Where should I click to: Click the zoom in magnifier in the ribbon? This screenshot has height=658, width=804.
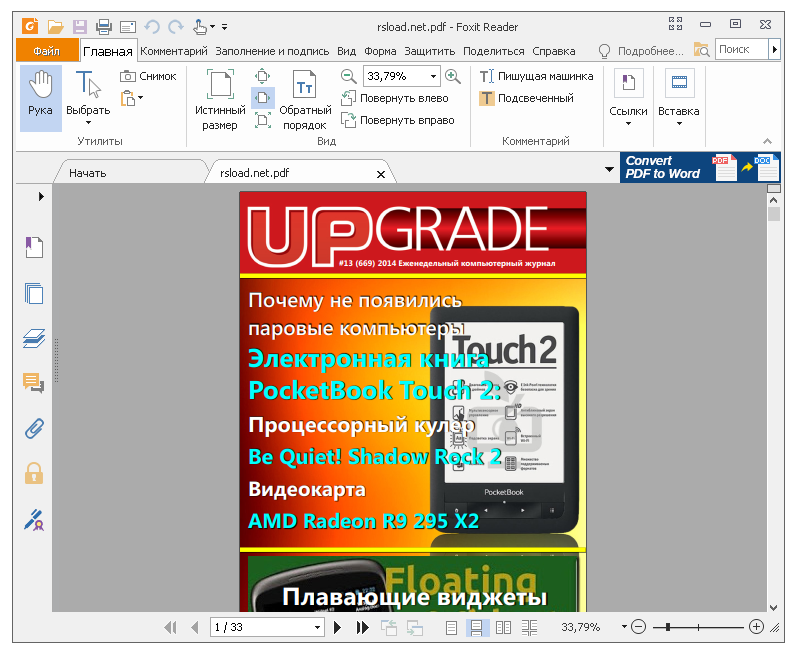pos(453,76)
